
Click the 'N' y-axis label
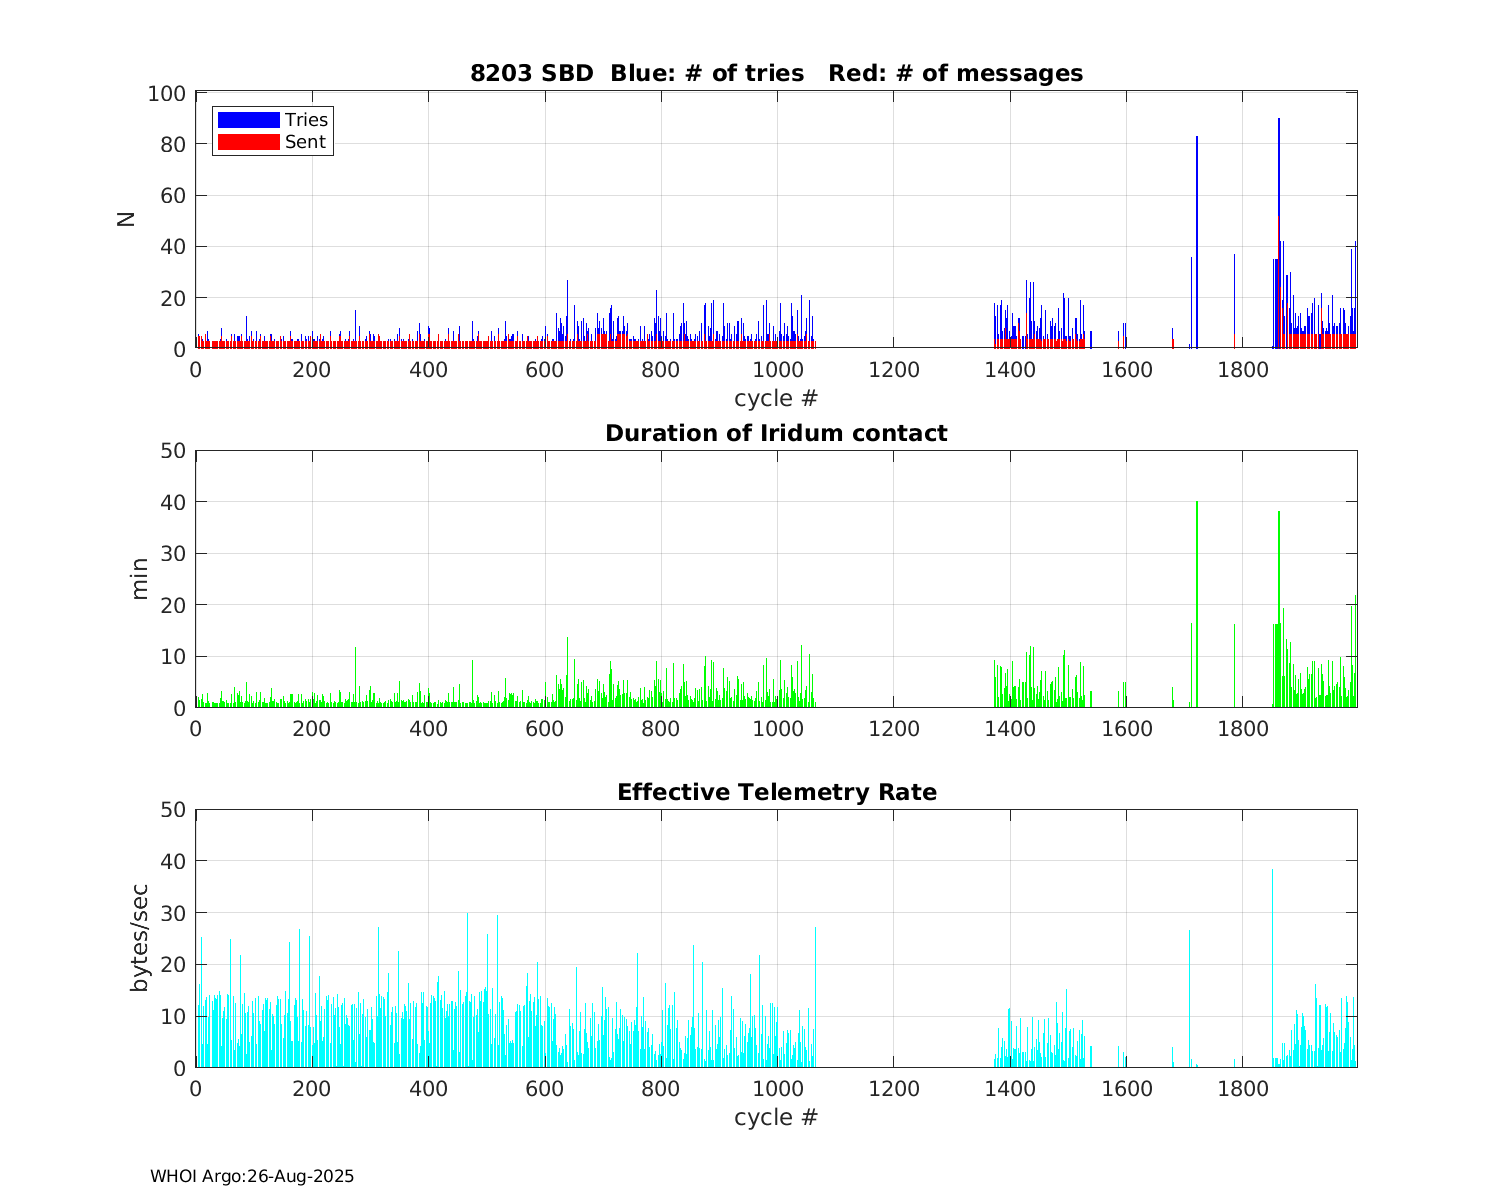coord(127,220)
